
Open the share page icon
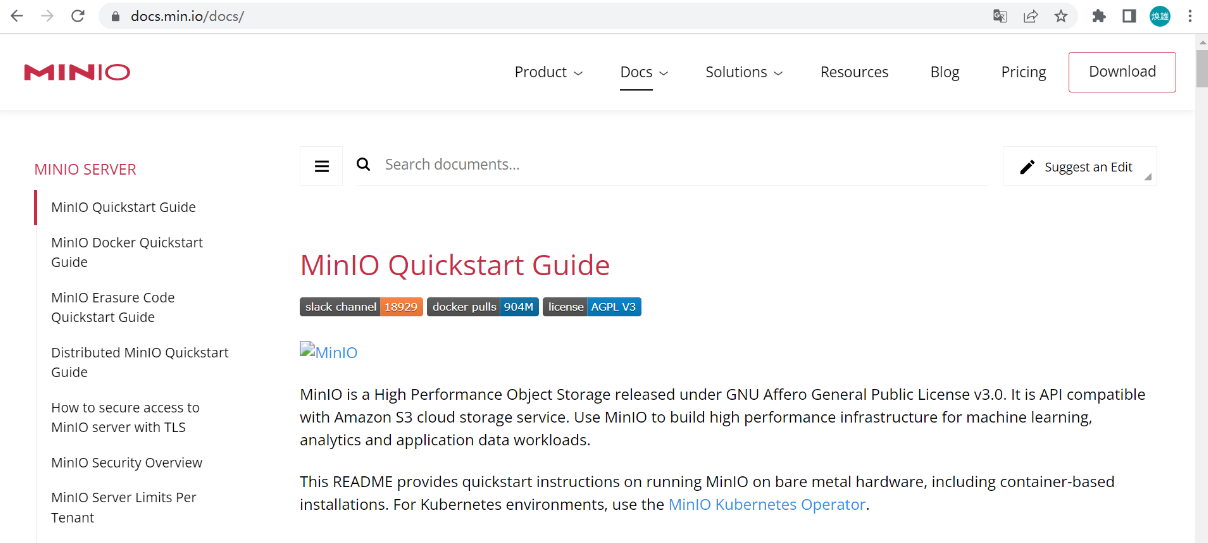(x=1030, y=16)
